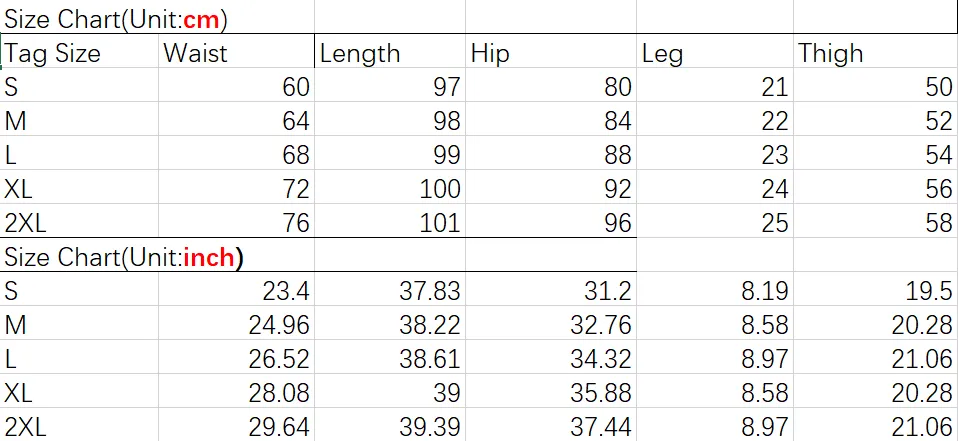
Task: Select the cell showing 8.19
Action: [x=715, y=289]
